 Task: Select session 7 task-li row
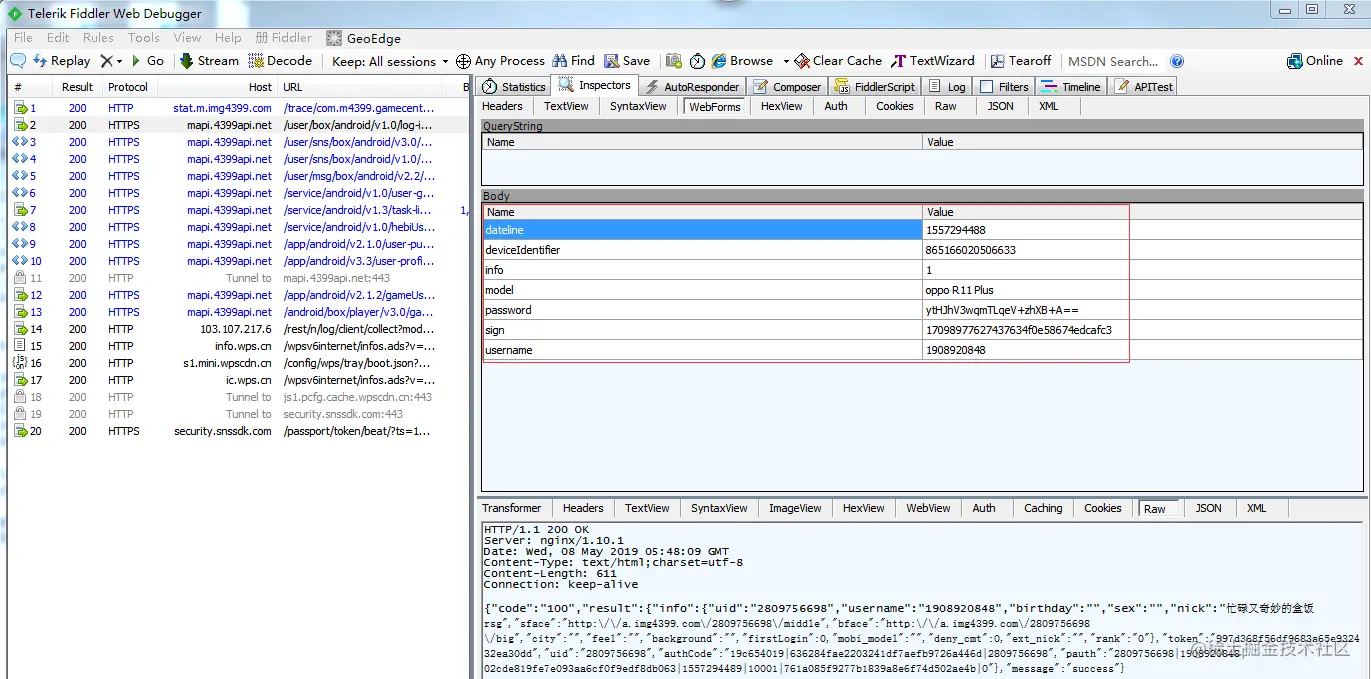pos(238,210)
